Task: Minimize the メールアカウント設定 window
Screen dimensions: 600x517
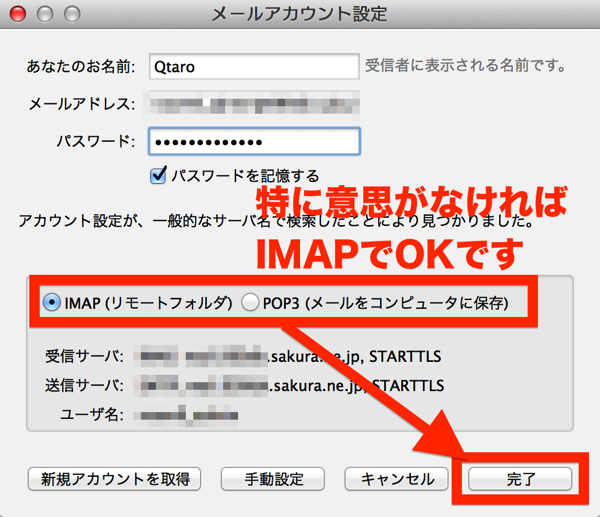Action: coord(45,14)
